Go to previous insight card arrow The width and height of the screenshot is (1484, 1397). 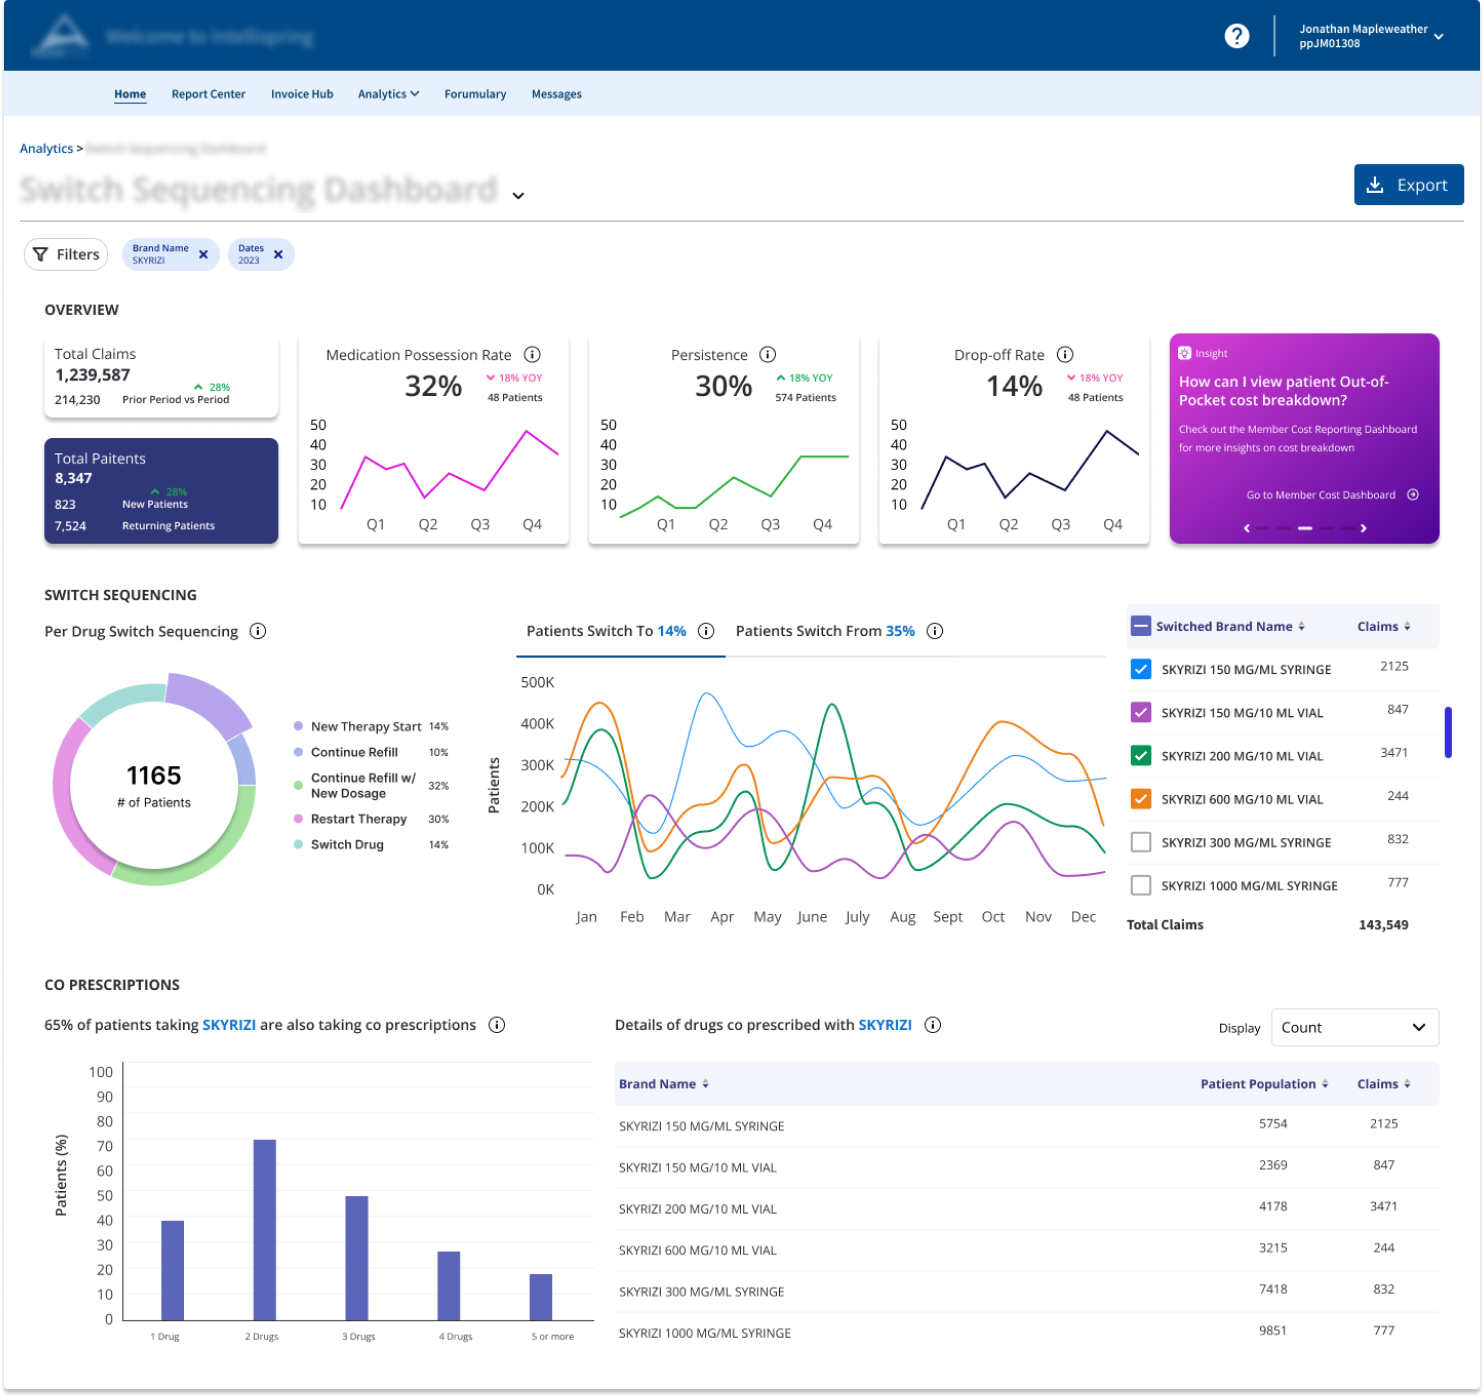pyautogui.click(x=1247, y=528)
